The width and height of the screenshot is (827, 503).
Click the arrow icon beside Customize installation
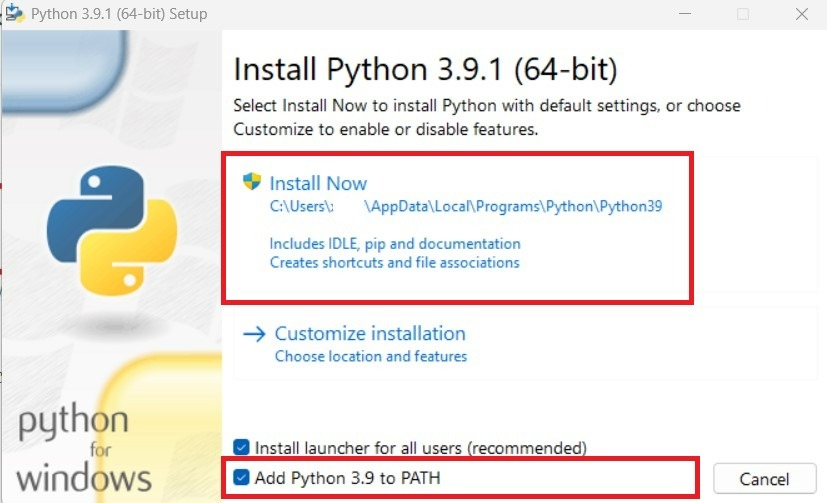click(253, 333)
